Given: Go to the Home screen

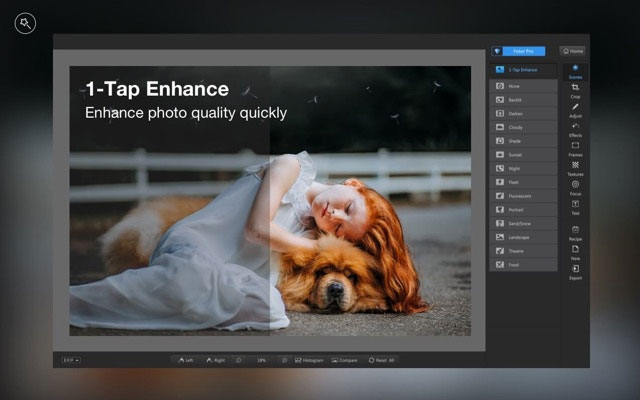Looking at the screenshot, I should (x=573, y=51).
